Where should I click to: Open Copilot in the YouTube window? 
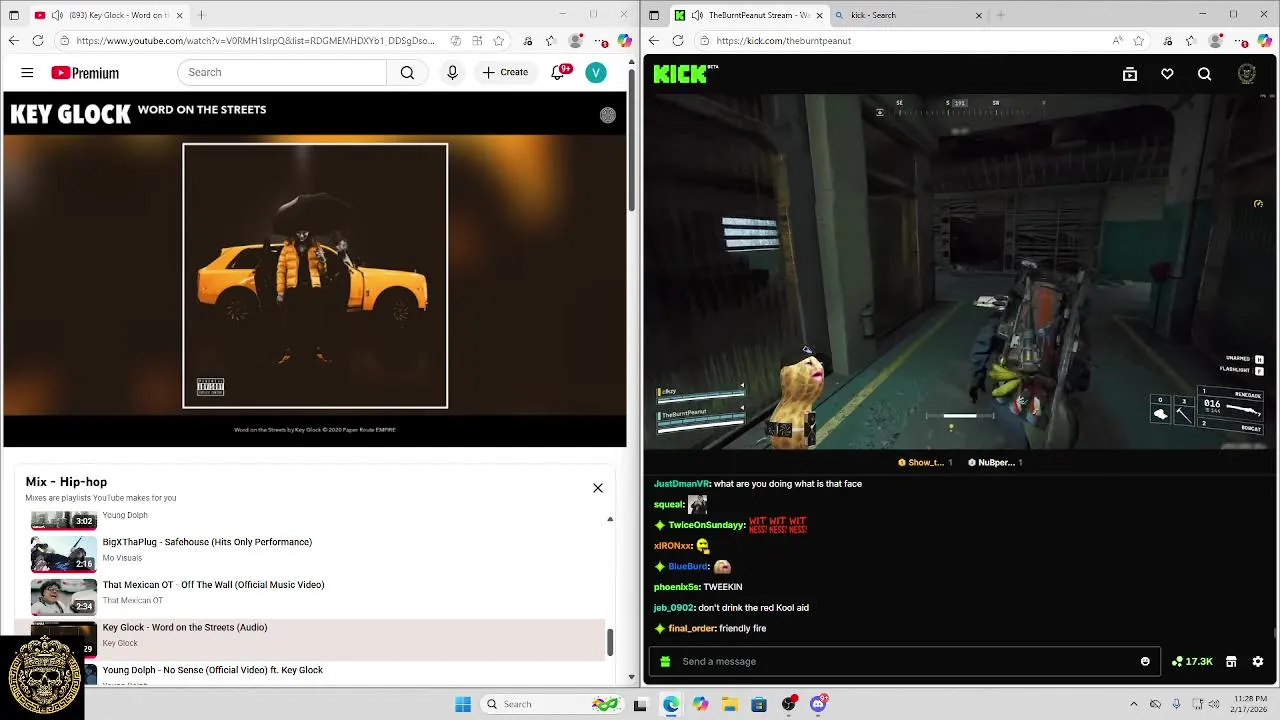[x=624, y=41]
